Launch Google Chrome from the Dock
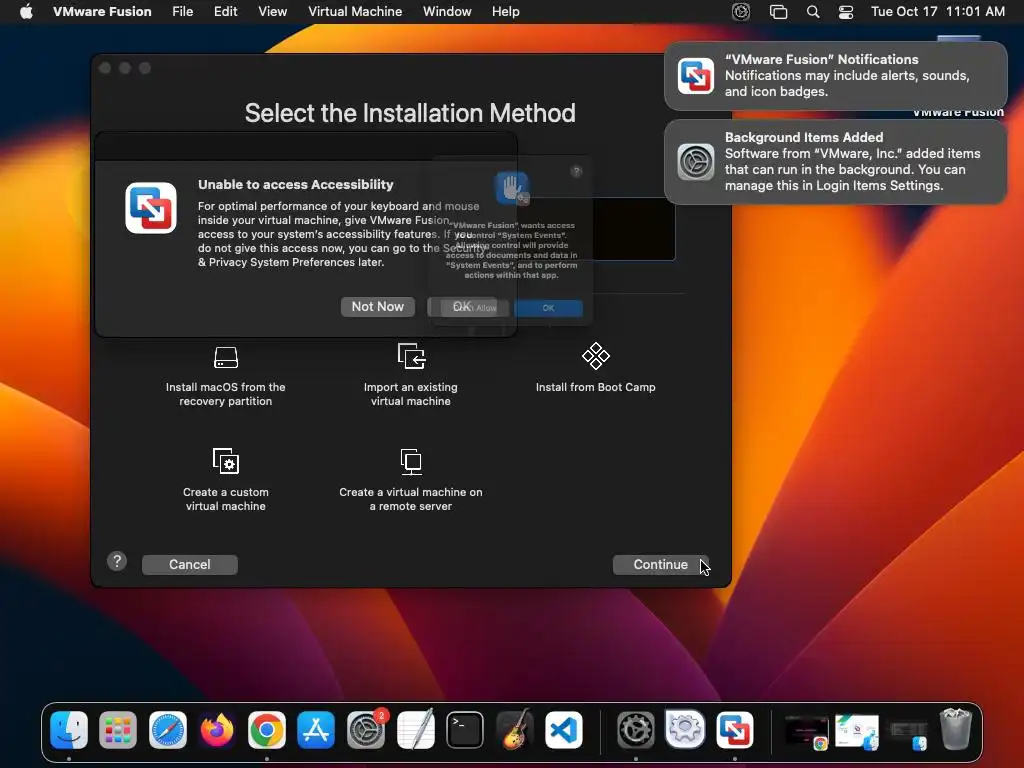 click(x=266, y=729)
